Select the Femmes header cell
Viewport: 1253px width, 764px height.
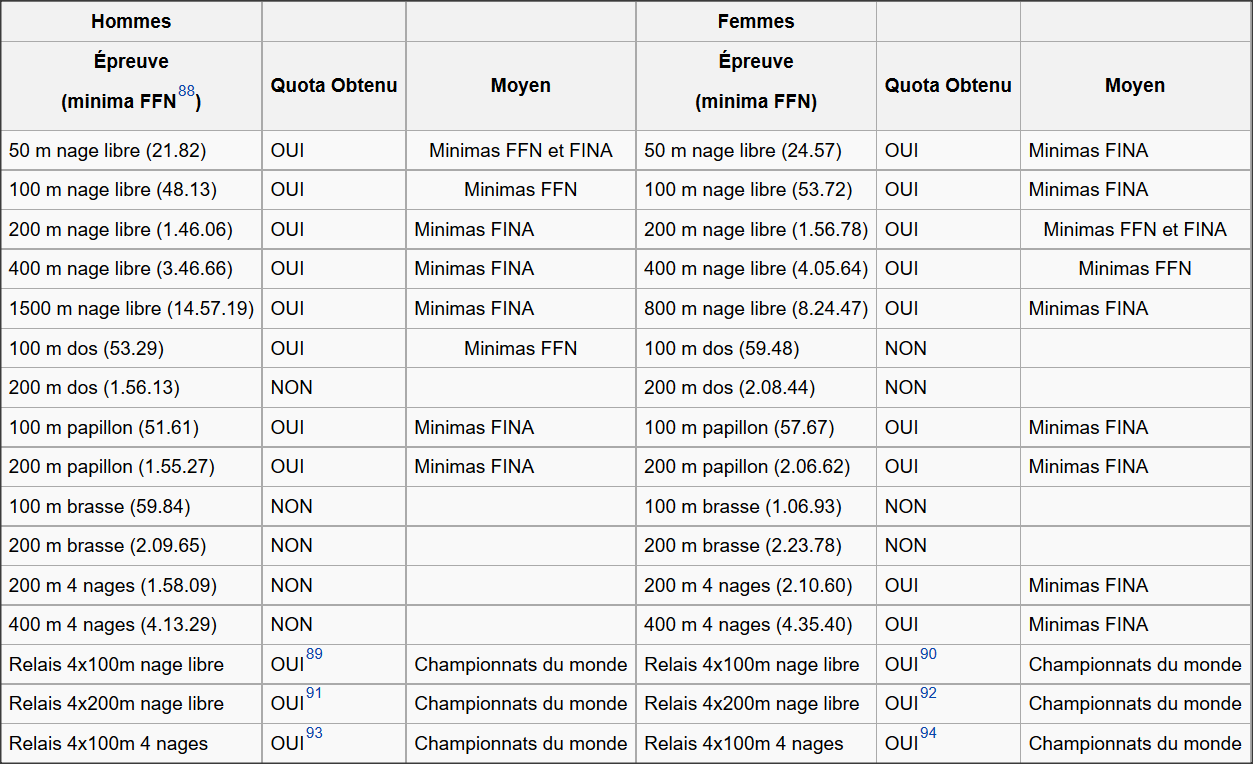756,21
